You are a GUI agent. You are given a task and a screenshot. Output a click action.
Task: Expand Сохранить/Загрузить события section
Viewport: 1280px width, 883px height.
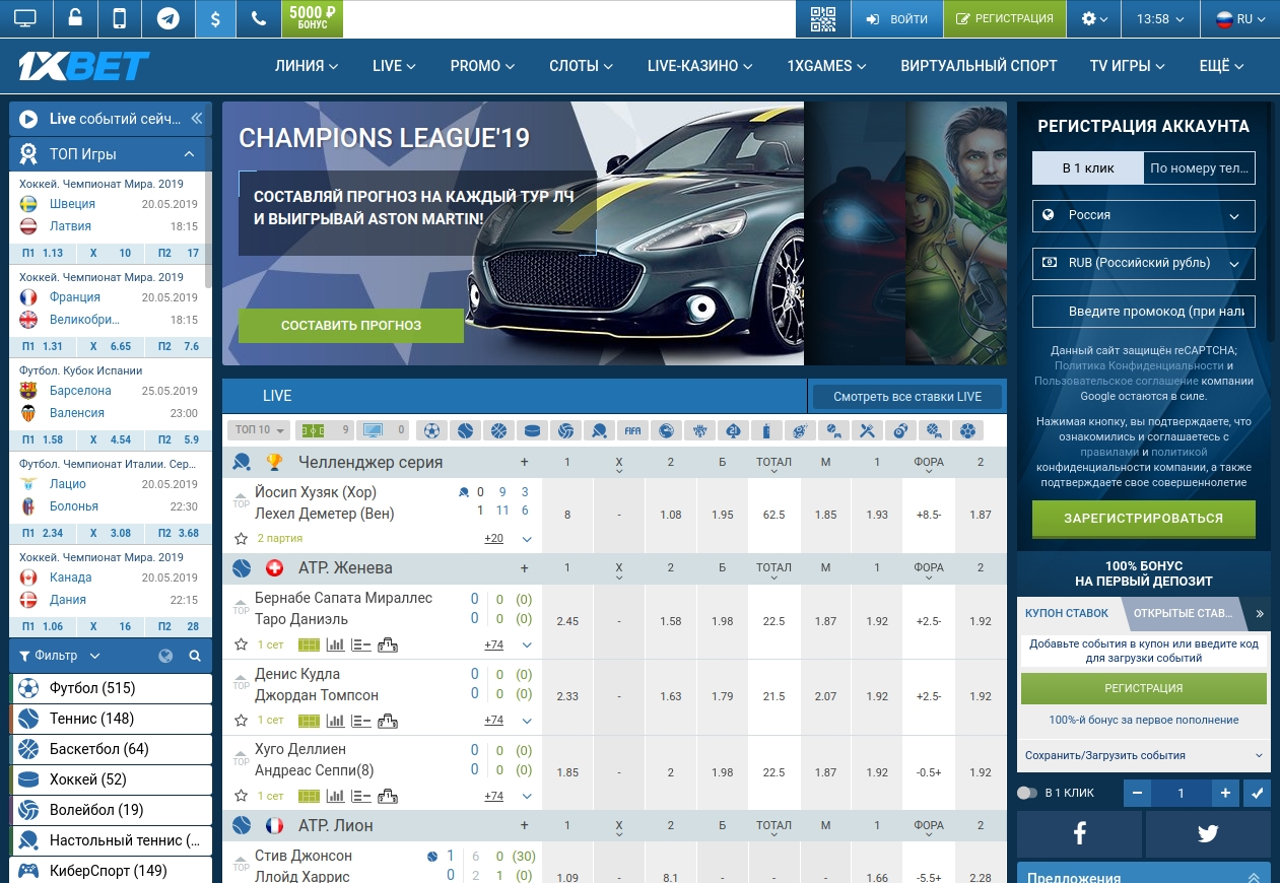coord(1144,756)
